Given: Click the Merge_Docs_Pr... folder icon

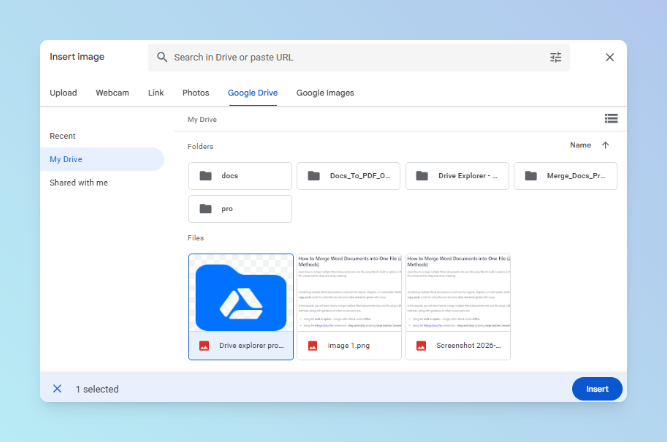Looking at the screenshot, I should [x=531, y=176].
